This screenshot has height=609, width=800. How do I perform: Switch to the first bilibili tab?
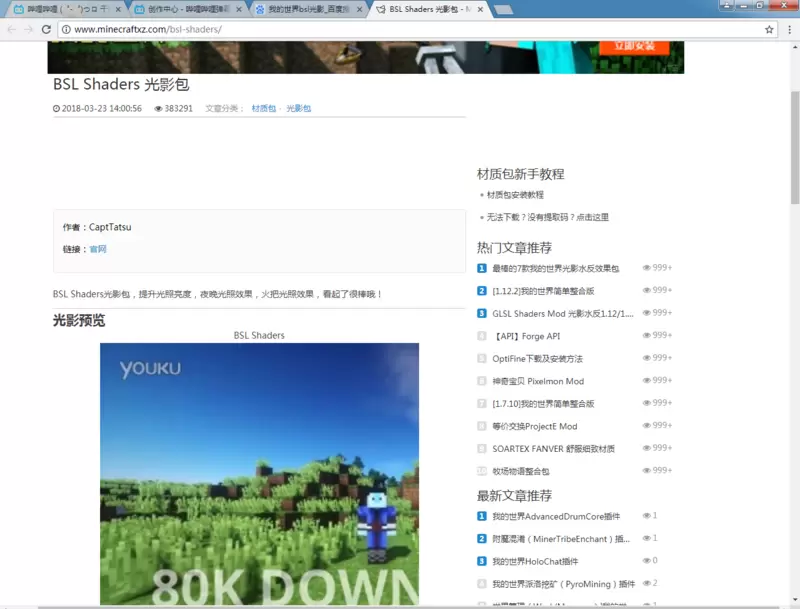click(66, 9)
